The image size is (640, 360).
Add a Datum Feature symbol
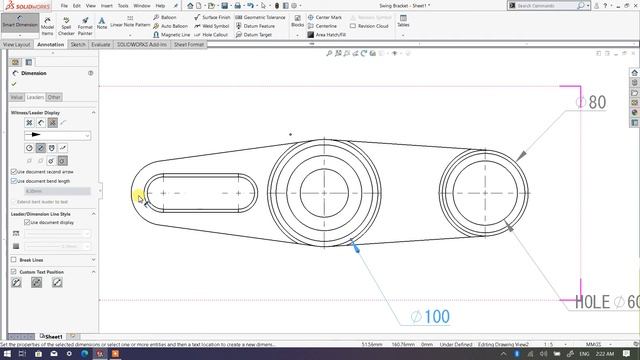pos(255,26)
